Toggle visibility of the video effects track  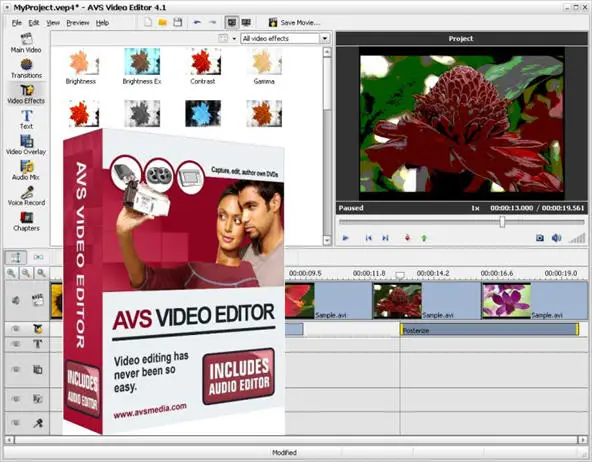click(x=15, y=329)
